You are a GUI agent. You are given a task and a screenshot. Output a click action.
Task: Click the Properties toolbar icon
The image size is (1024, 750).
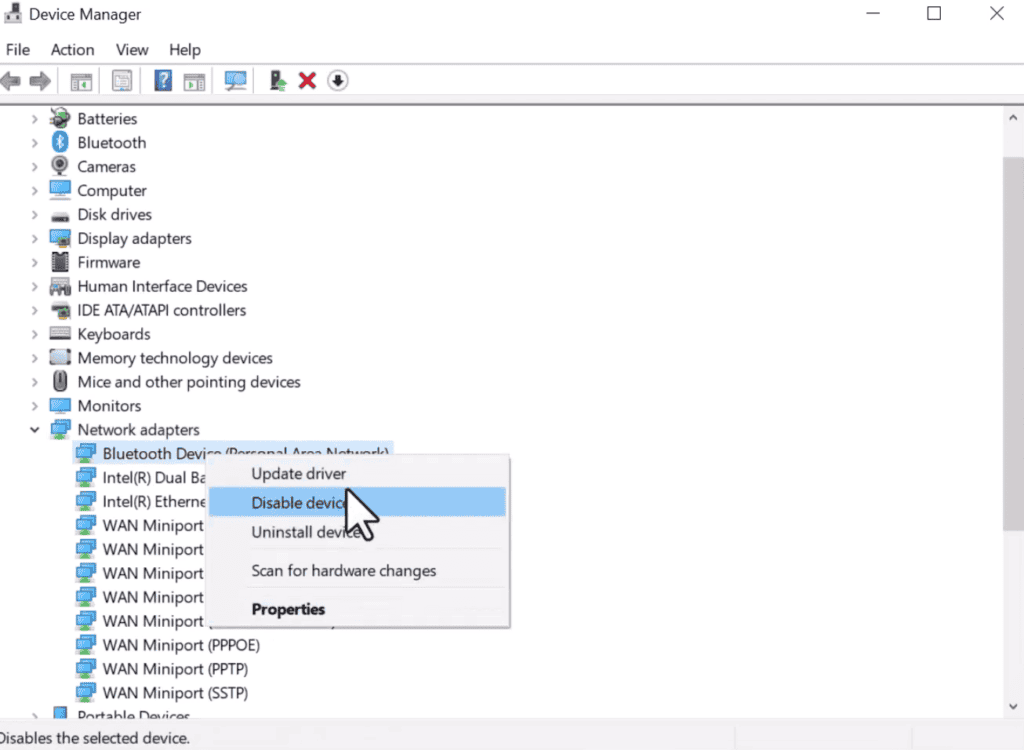(x=122, y=80)
